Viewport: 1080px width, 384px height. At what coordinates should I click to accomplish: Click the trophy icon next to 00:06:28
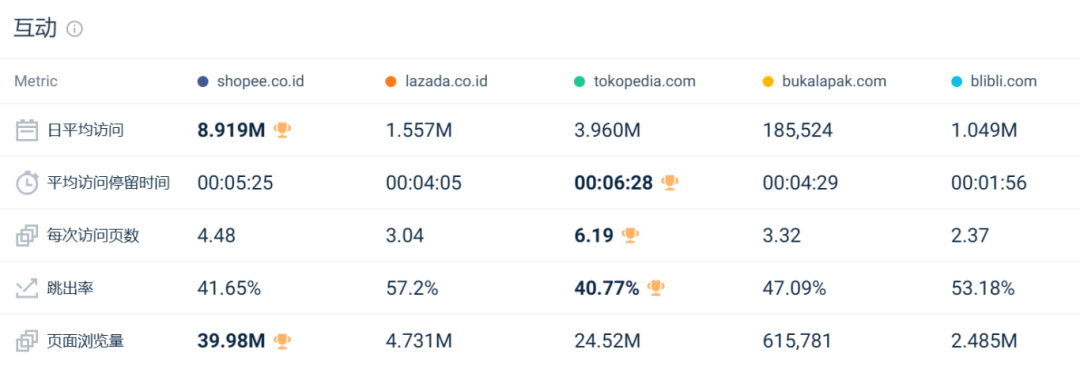point(669,182)
